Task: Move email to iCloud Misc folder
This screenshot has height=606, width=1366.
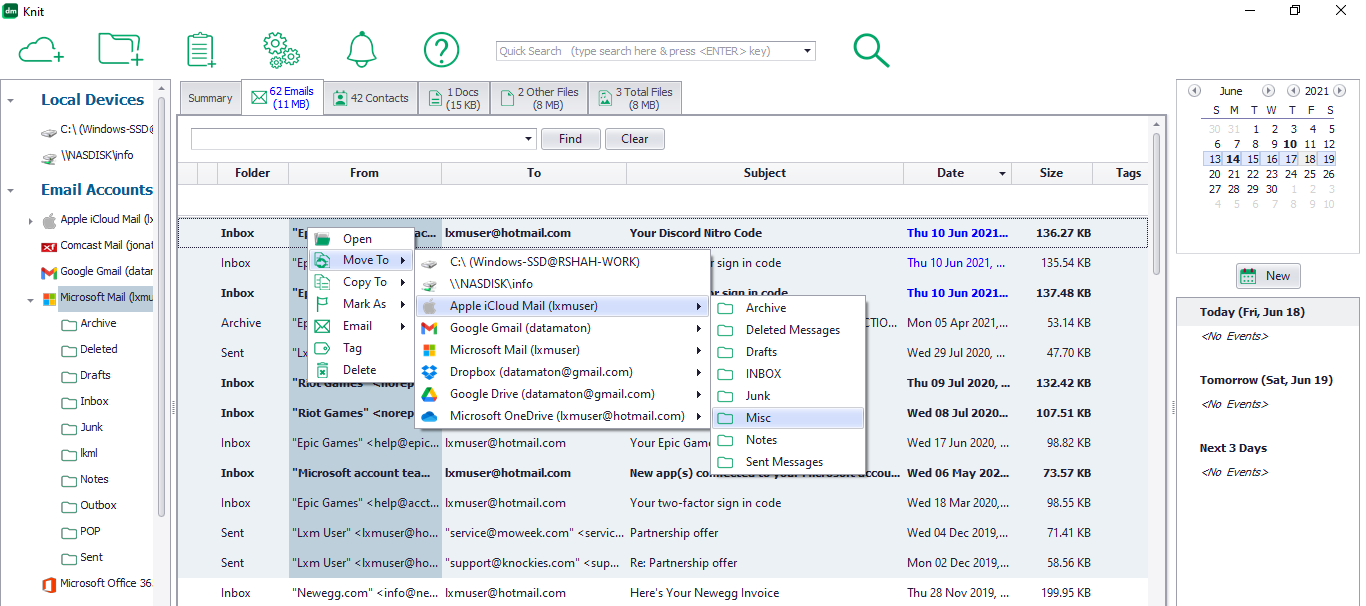Action: tap(788, 418)
